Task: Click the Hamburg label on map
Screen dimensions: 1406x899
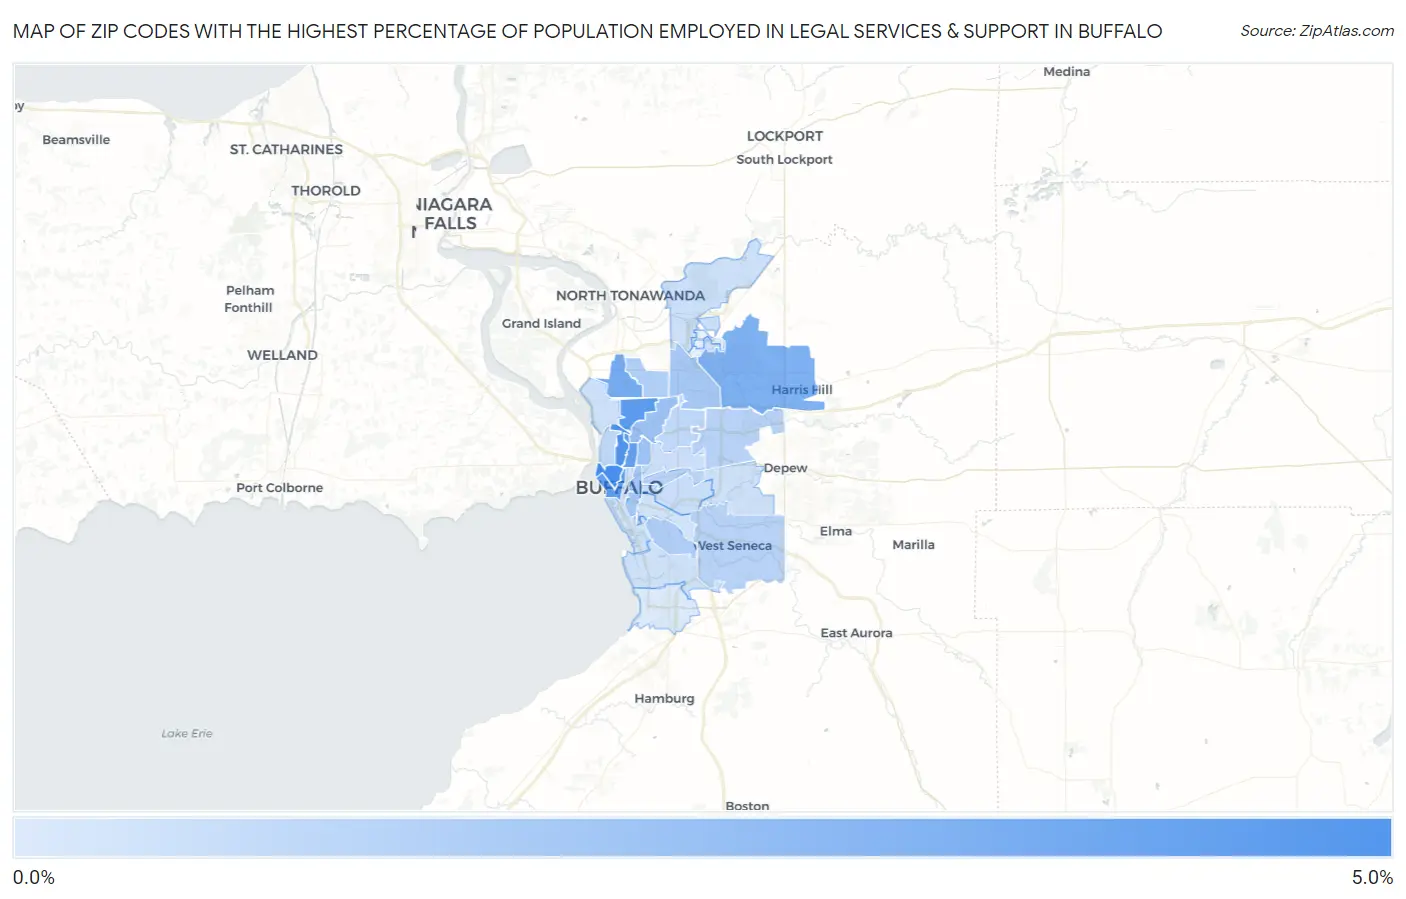Action: click(664, 699)
